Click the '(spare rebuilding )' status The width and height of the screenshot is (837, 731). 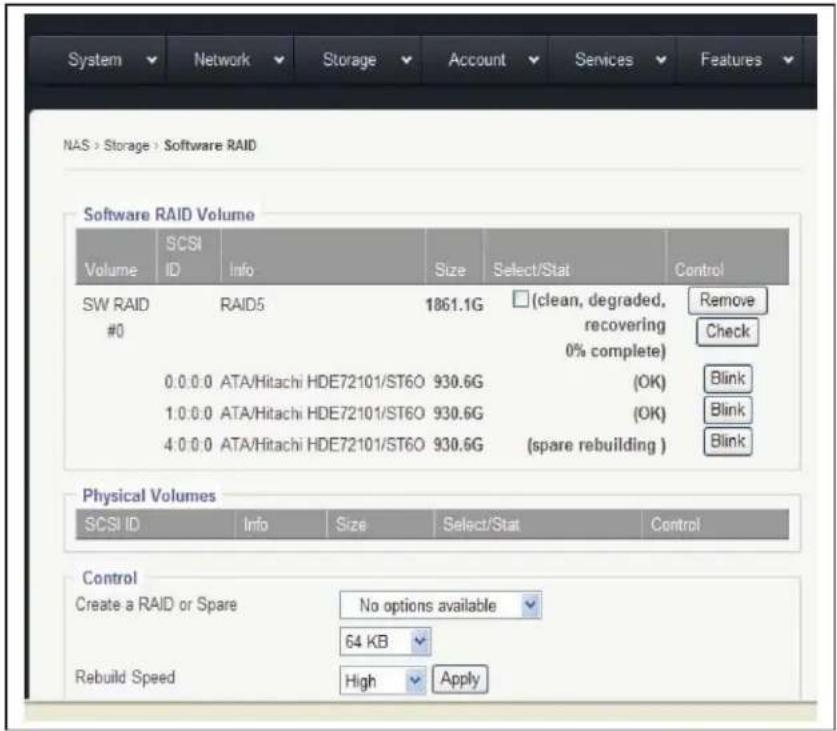click(x=596, y=445)
